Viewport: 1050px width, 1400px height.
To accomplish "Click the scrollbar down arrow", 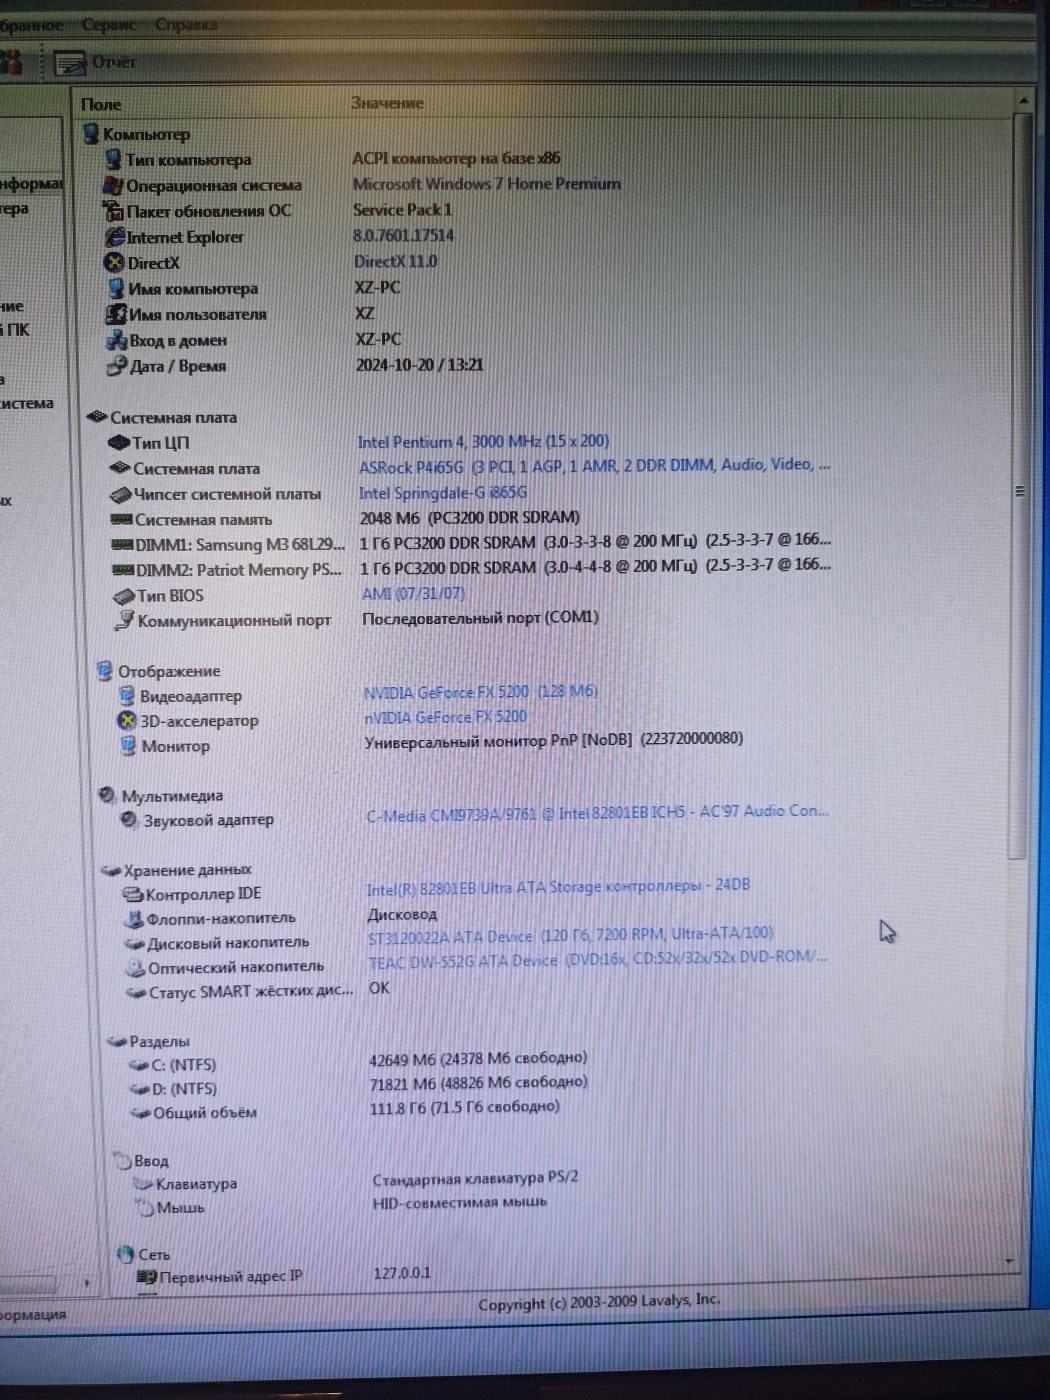I will click(x=1009, y=1262).
